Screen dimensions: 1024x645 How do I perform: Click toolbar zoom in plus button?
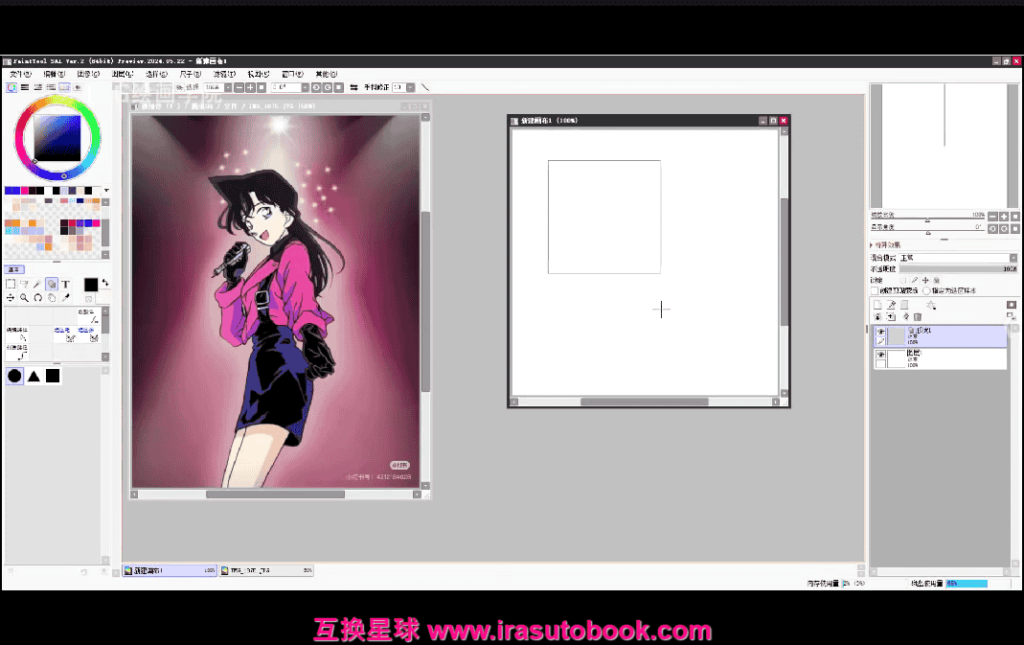click(250, 87)
